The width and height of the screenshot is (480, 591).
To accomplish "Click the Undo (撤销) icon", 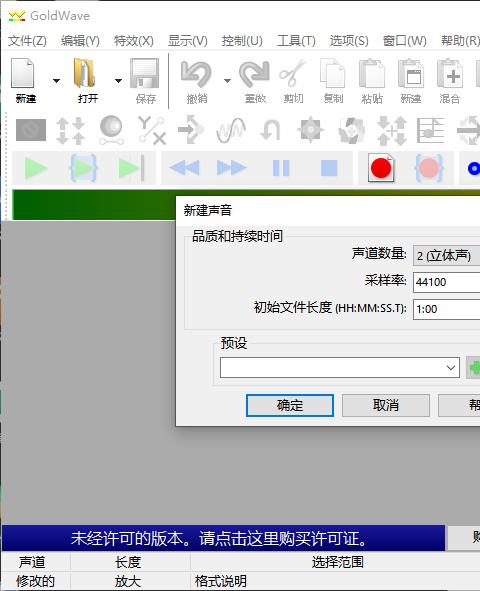I will tap(196, 73).
